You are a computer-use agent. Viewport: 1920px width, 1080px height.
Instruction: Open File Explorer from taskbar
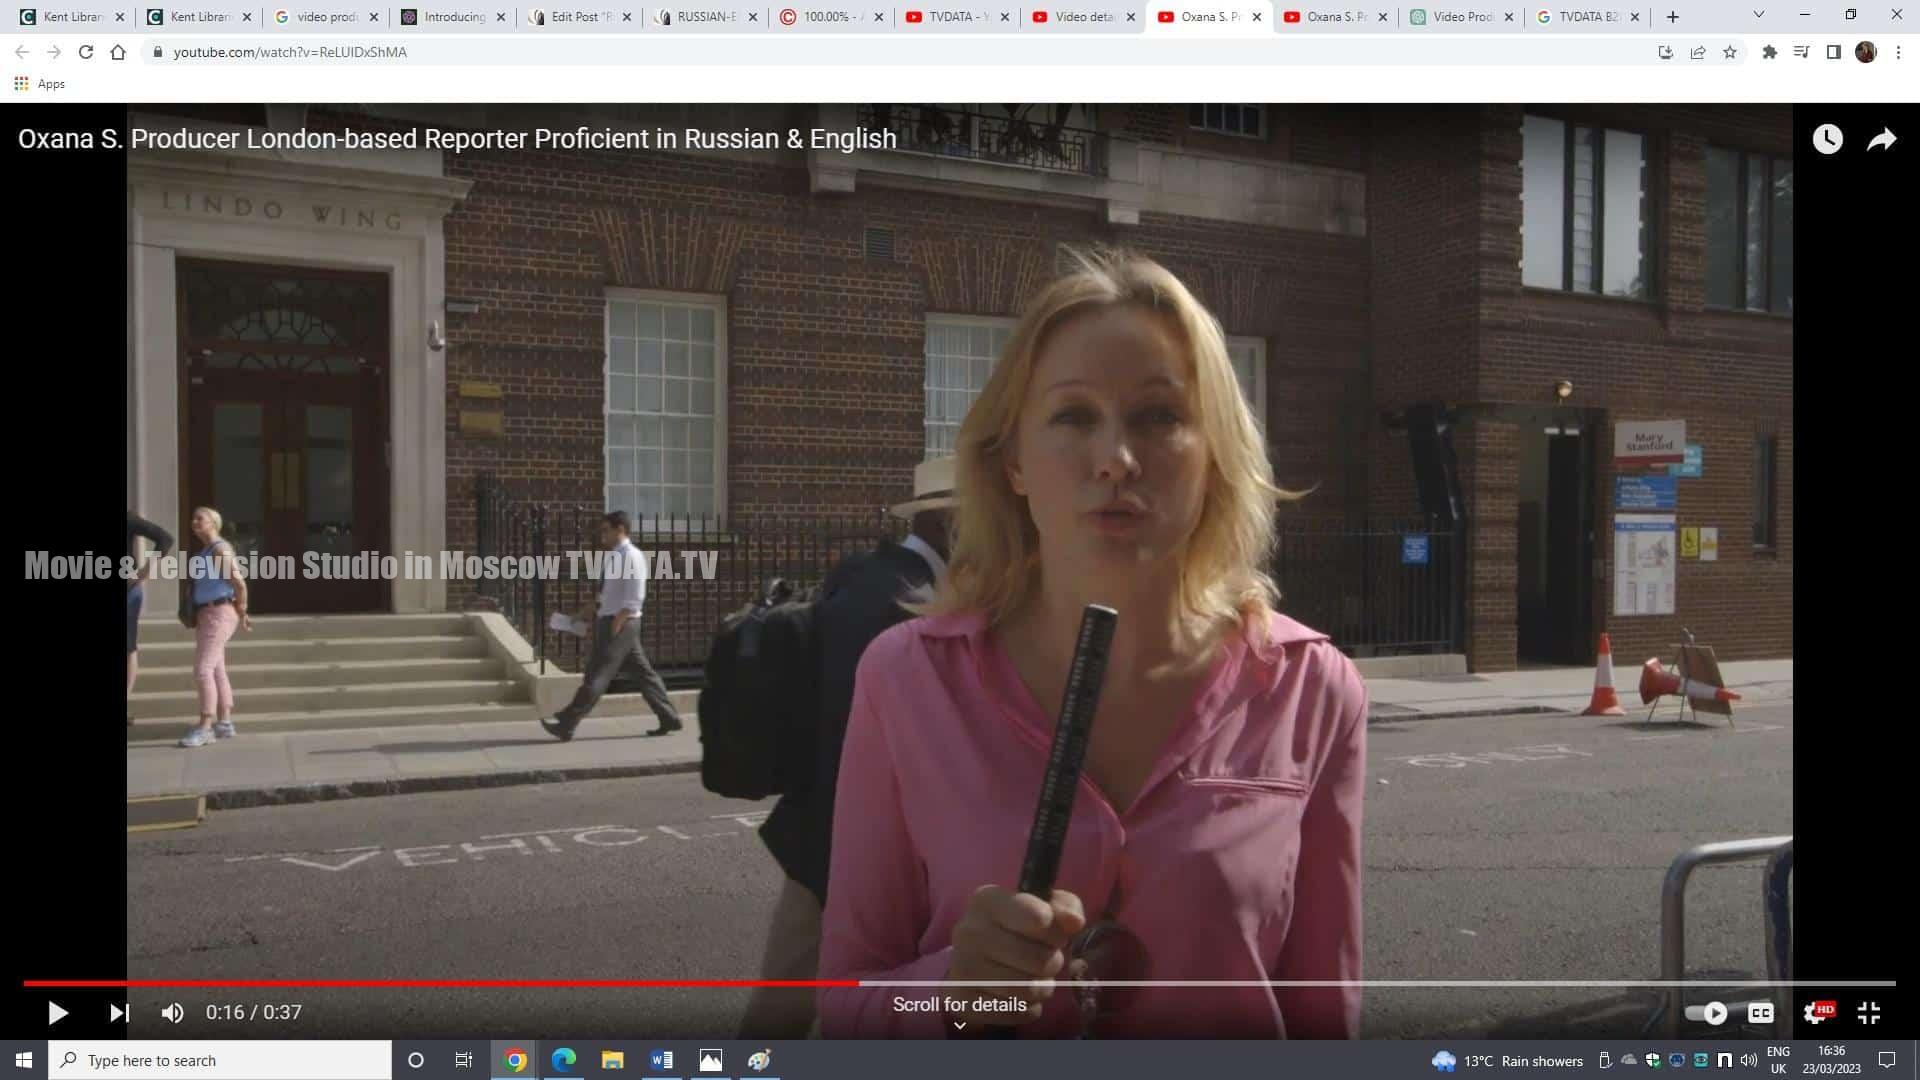pos(612,1060)
